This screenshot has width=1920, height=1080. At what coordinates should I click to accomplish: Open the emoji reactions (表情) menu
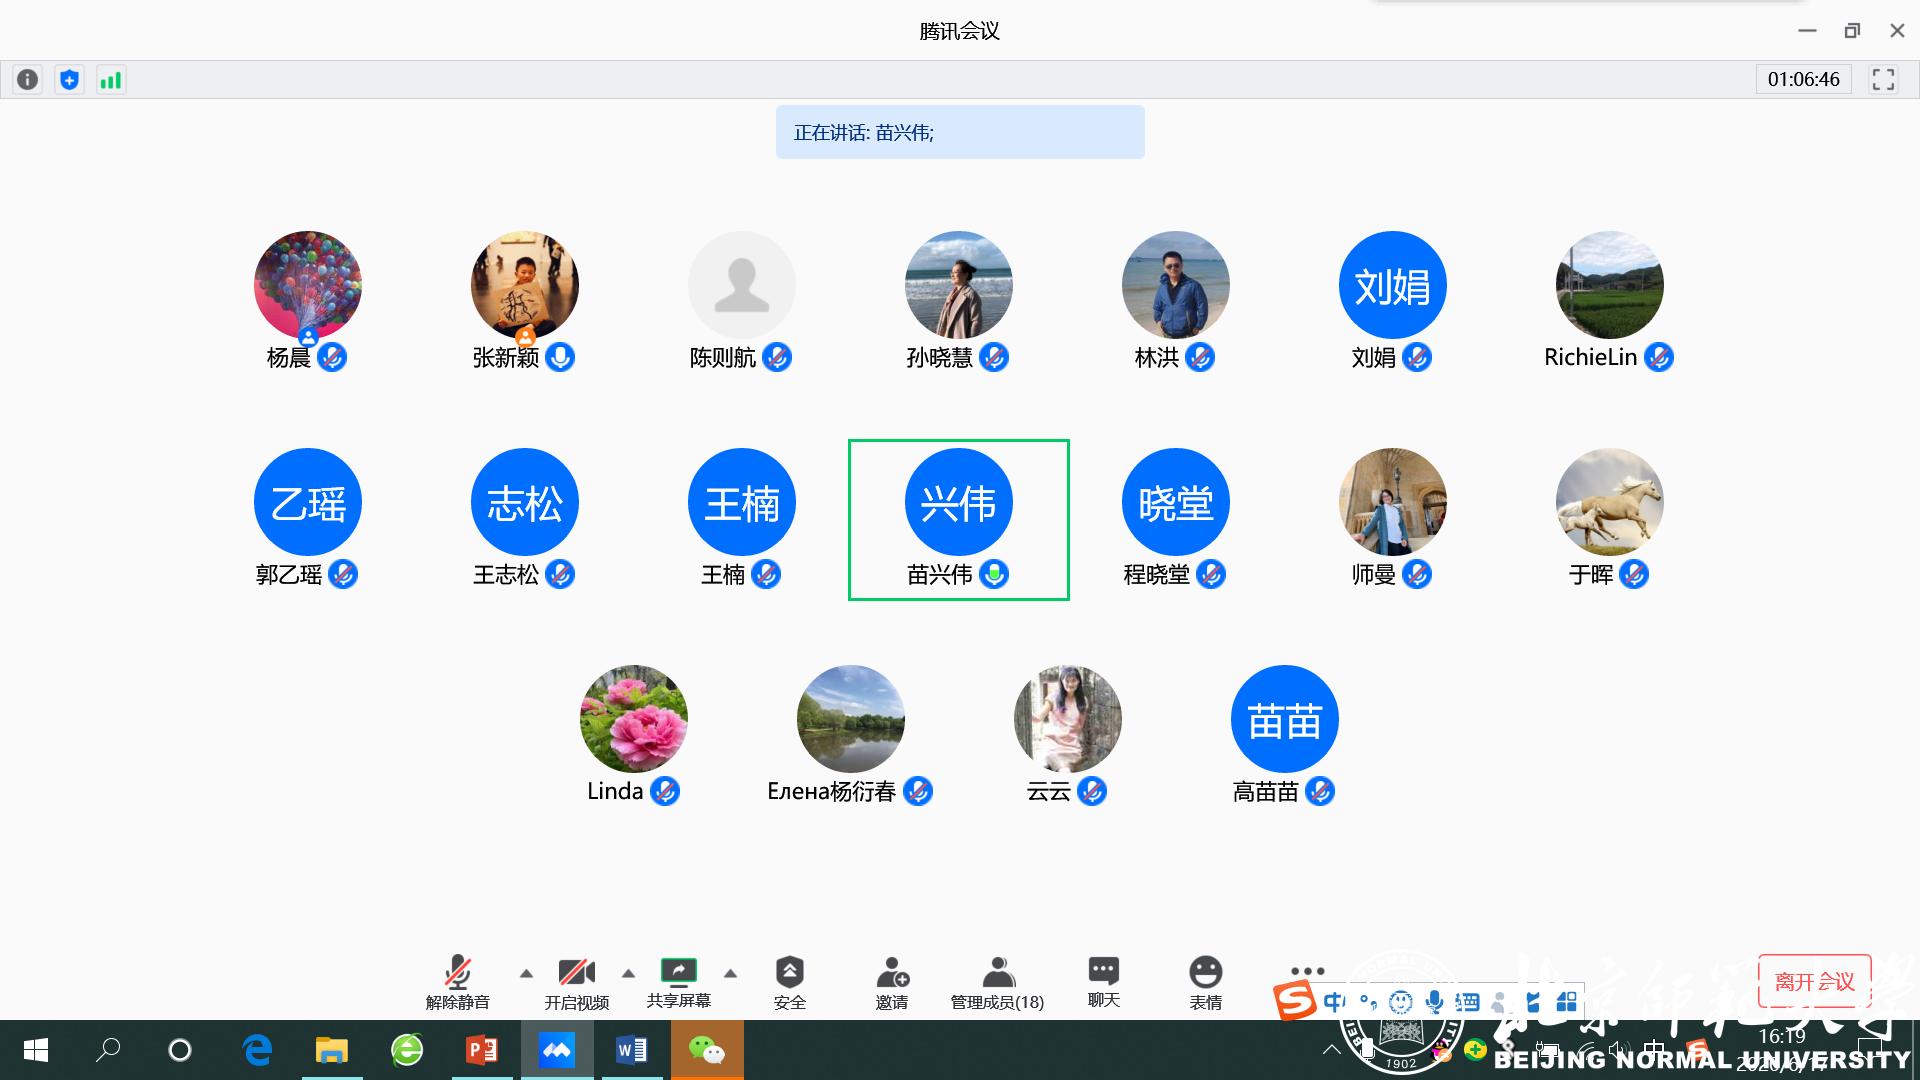[1205, 982]
